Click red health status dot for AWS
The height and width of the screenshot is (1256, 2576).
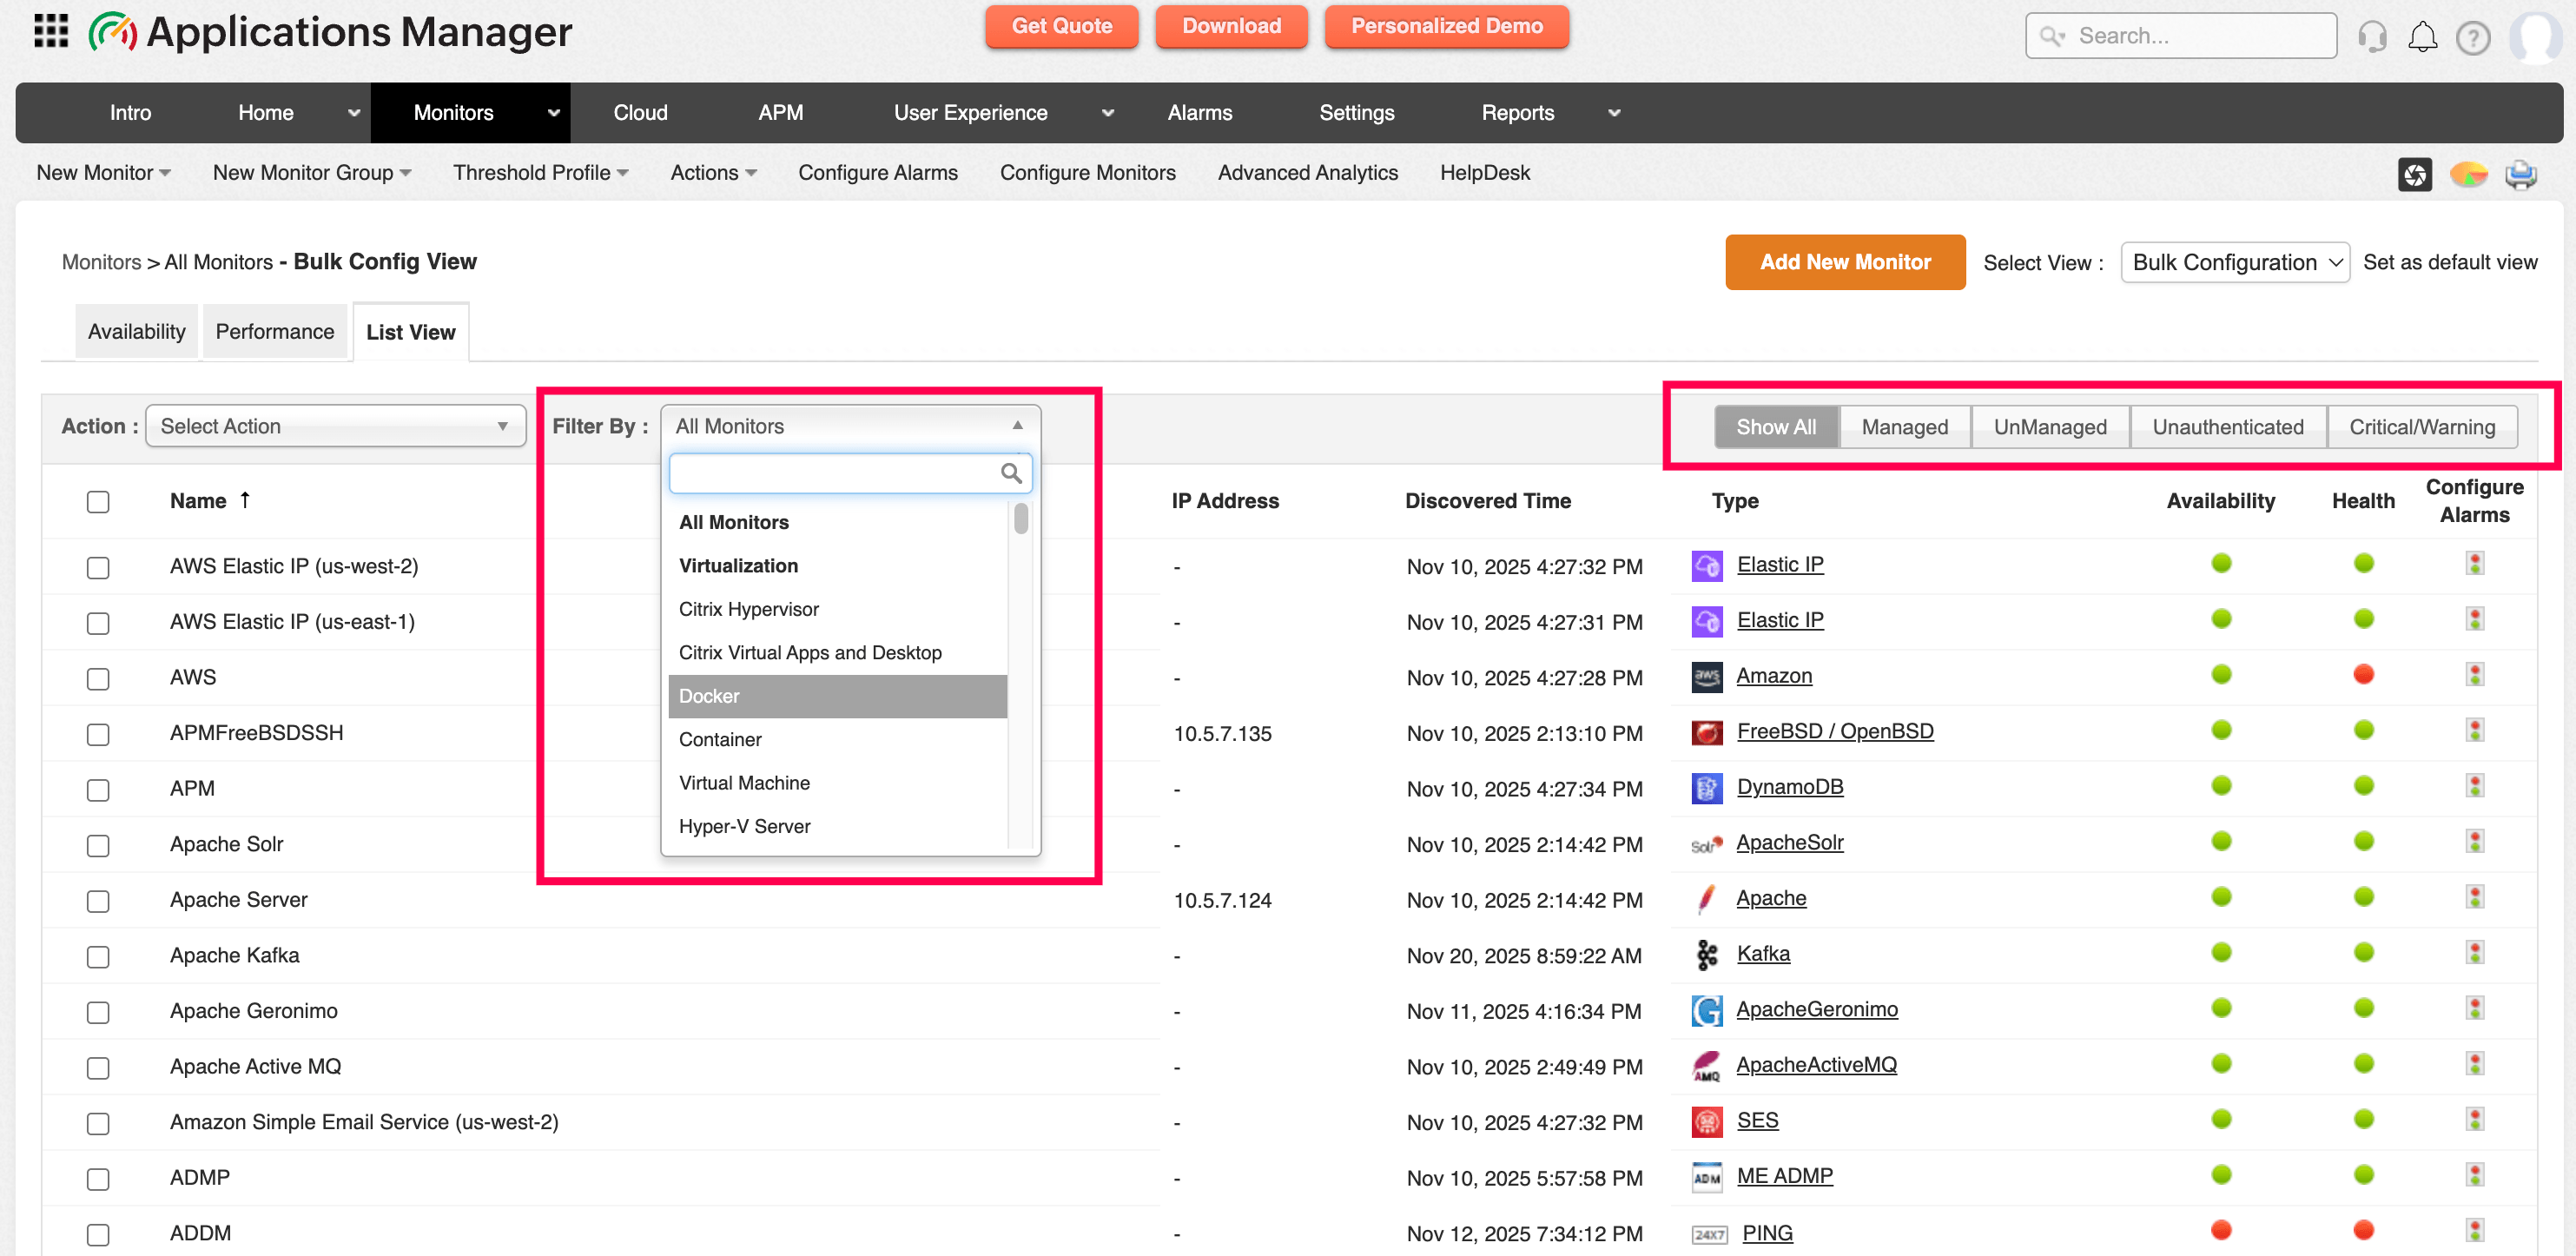point(2363,675)
